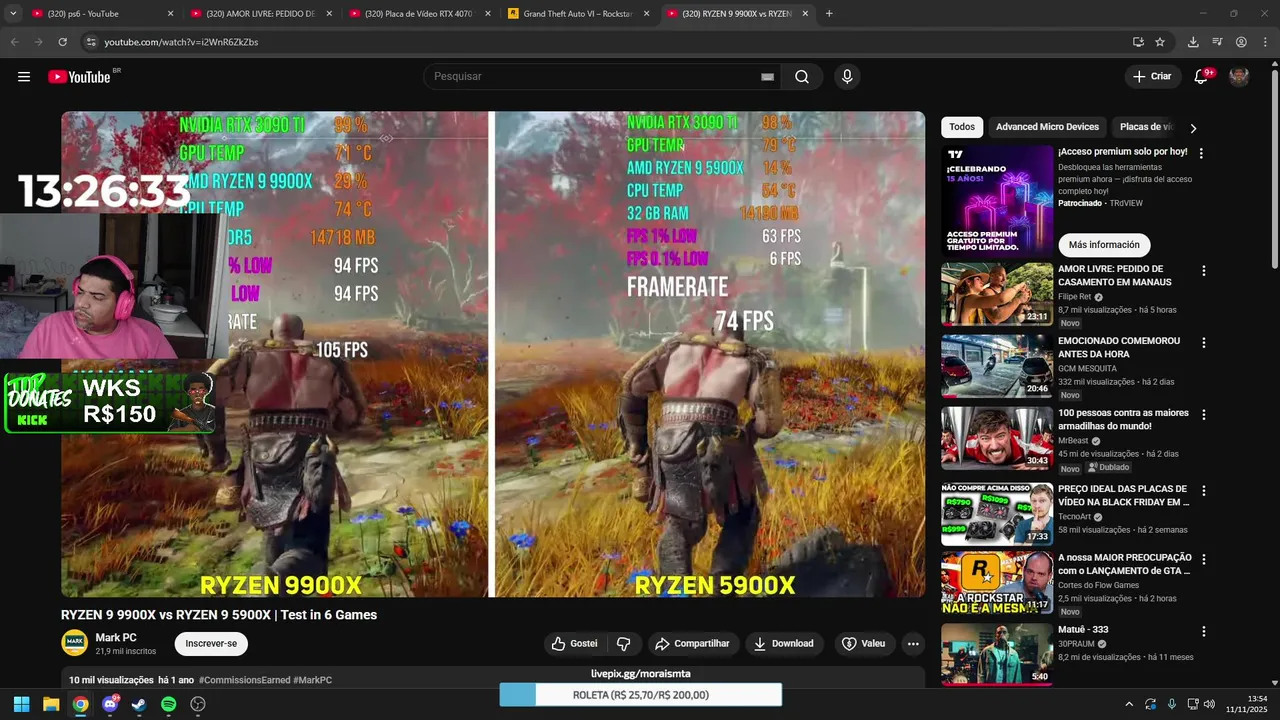Click the search magnifier button

tap(802, 77)
